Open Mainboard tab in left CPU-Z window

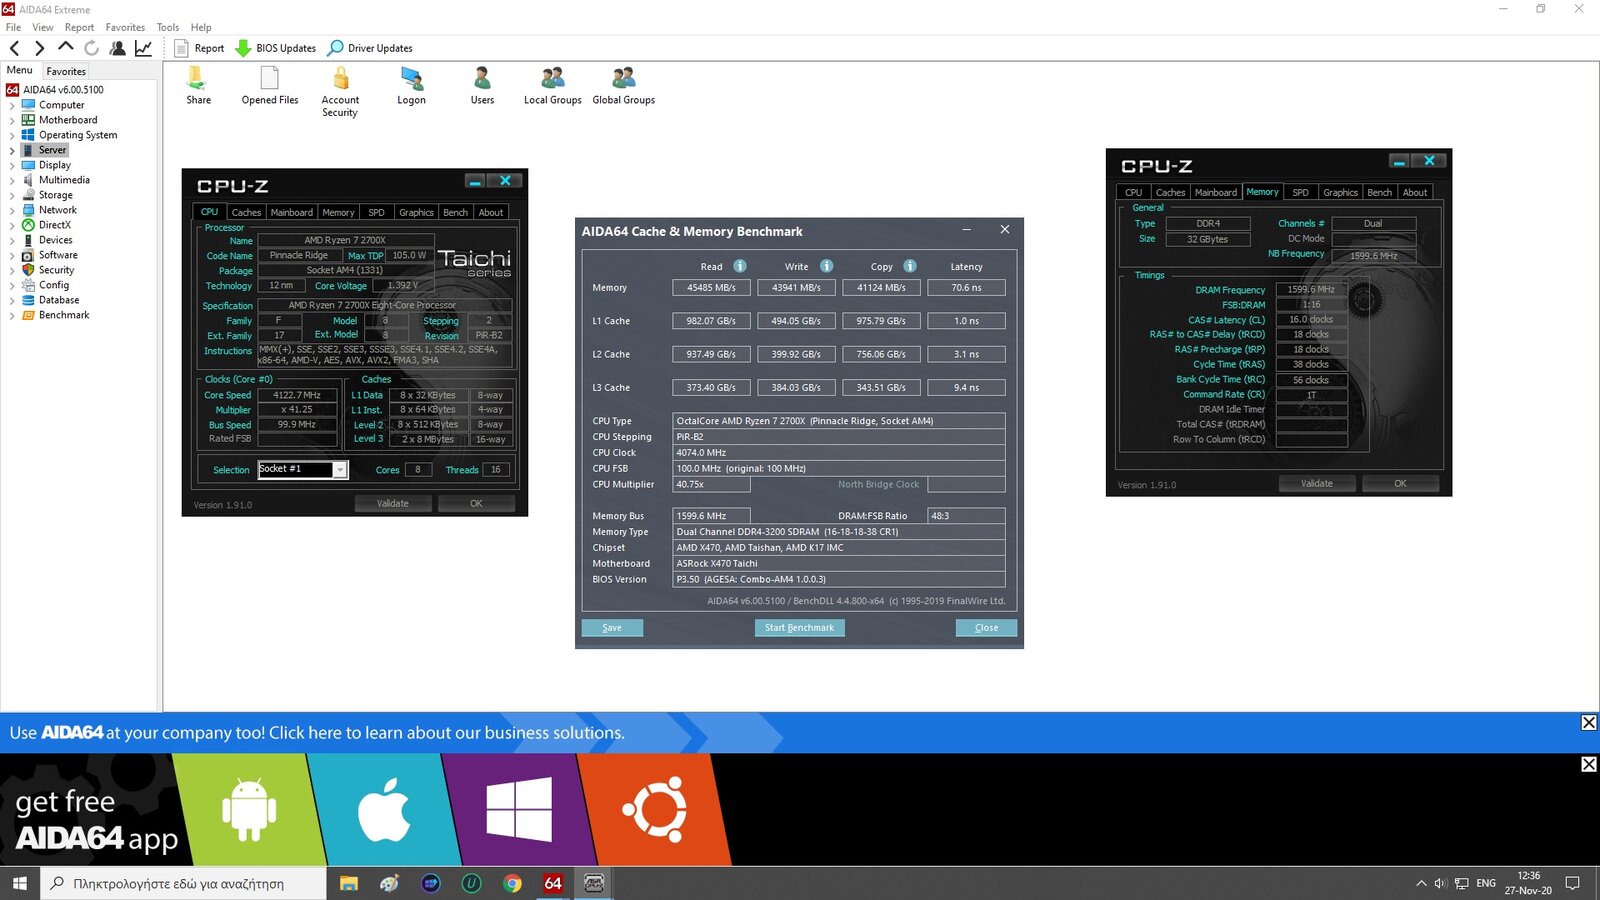(291, 212)
